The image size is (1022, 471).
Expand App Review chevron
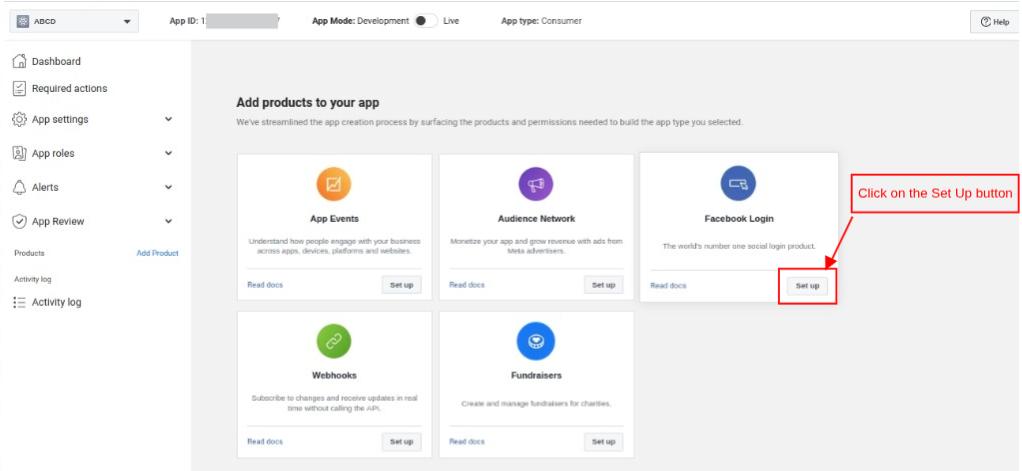(169, 221)
